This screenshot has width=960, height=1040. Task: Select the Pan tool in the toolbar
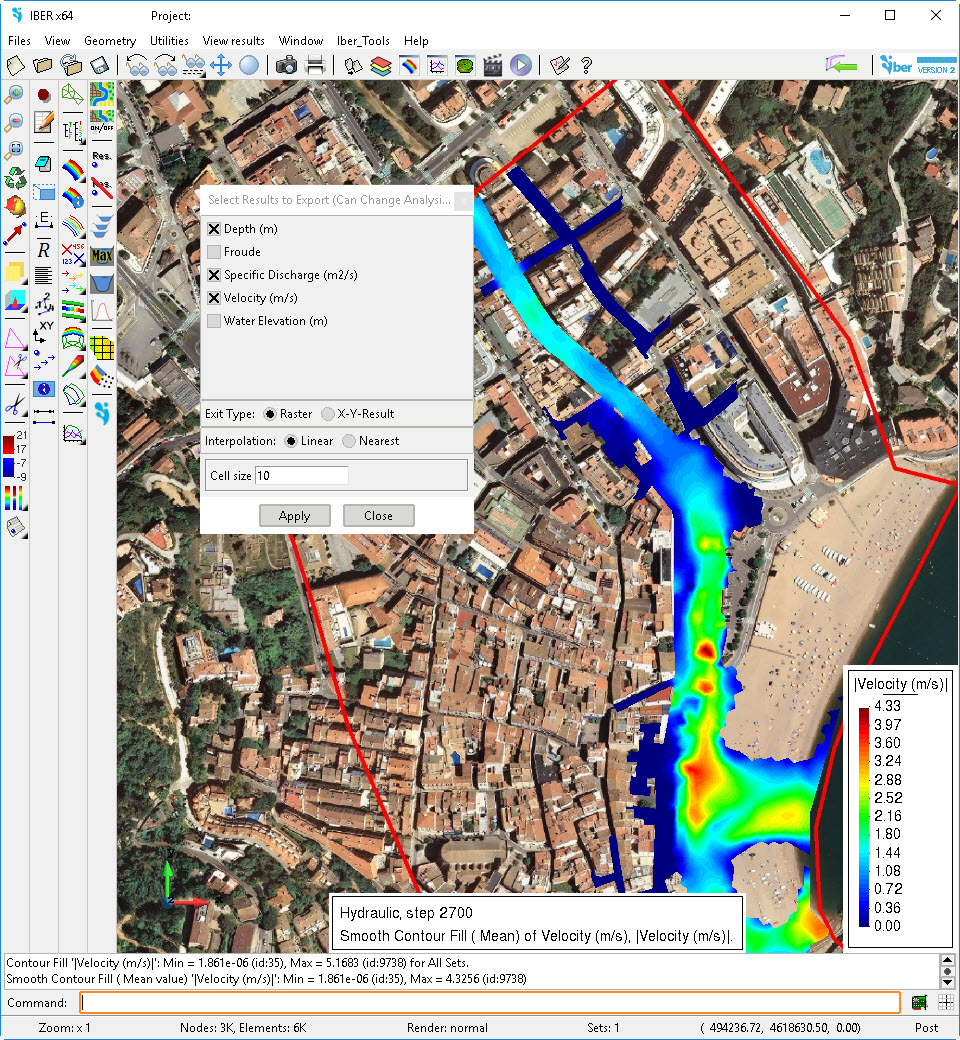[221, 65]
